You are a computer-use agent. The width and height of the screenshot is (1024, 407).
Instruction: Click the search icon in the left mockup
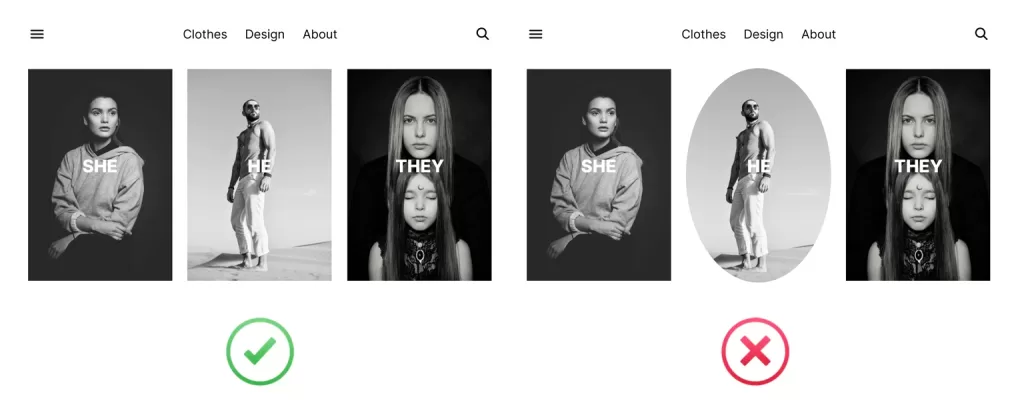coord(483,34)
